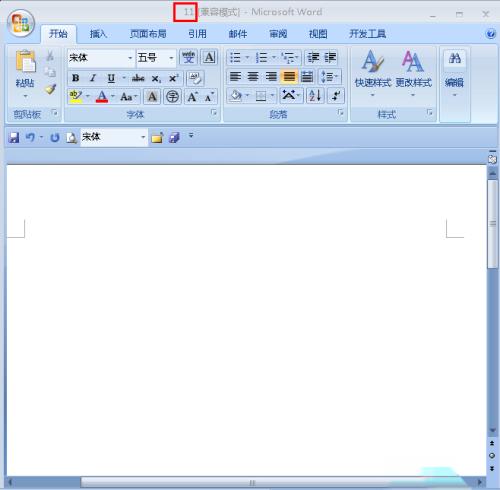Toggle Strikethrough formatting

[x=138, y=78]
